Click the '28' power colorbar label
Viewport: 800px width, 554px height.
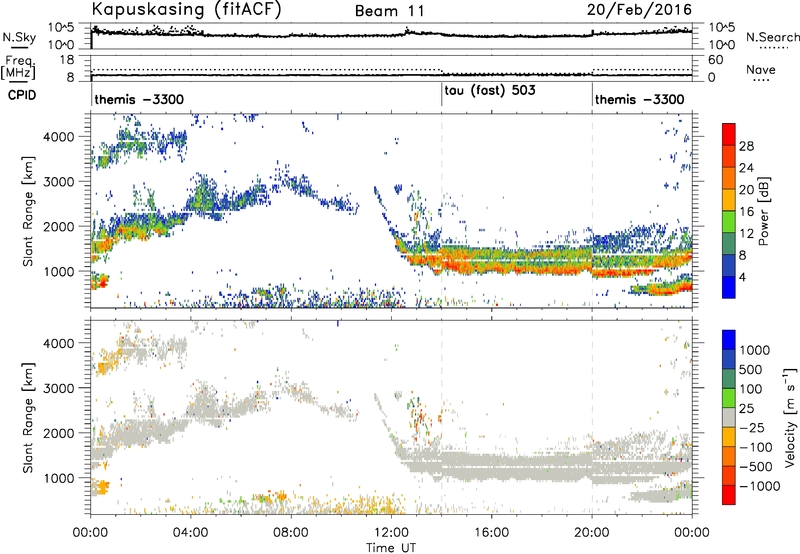click(x=746, y=146)
